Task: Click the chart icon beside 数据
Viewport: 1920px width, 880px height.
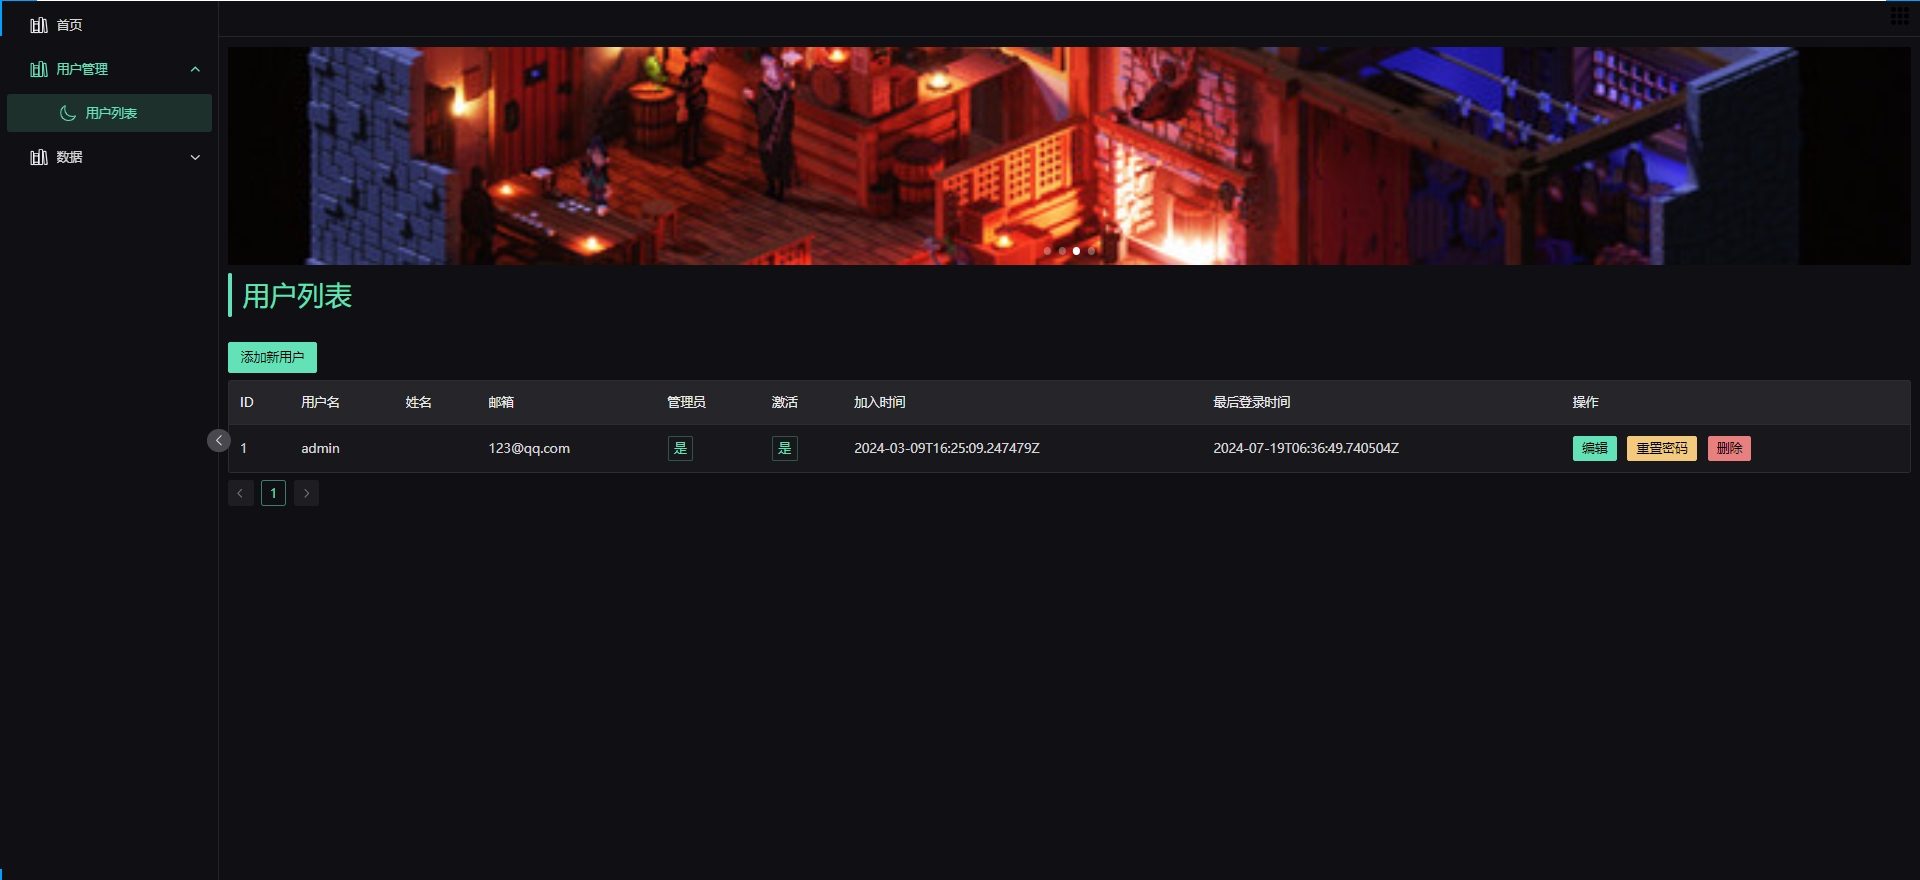Action: tap(39, 157)
